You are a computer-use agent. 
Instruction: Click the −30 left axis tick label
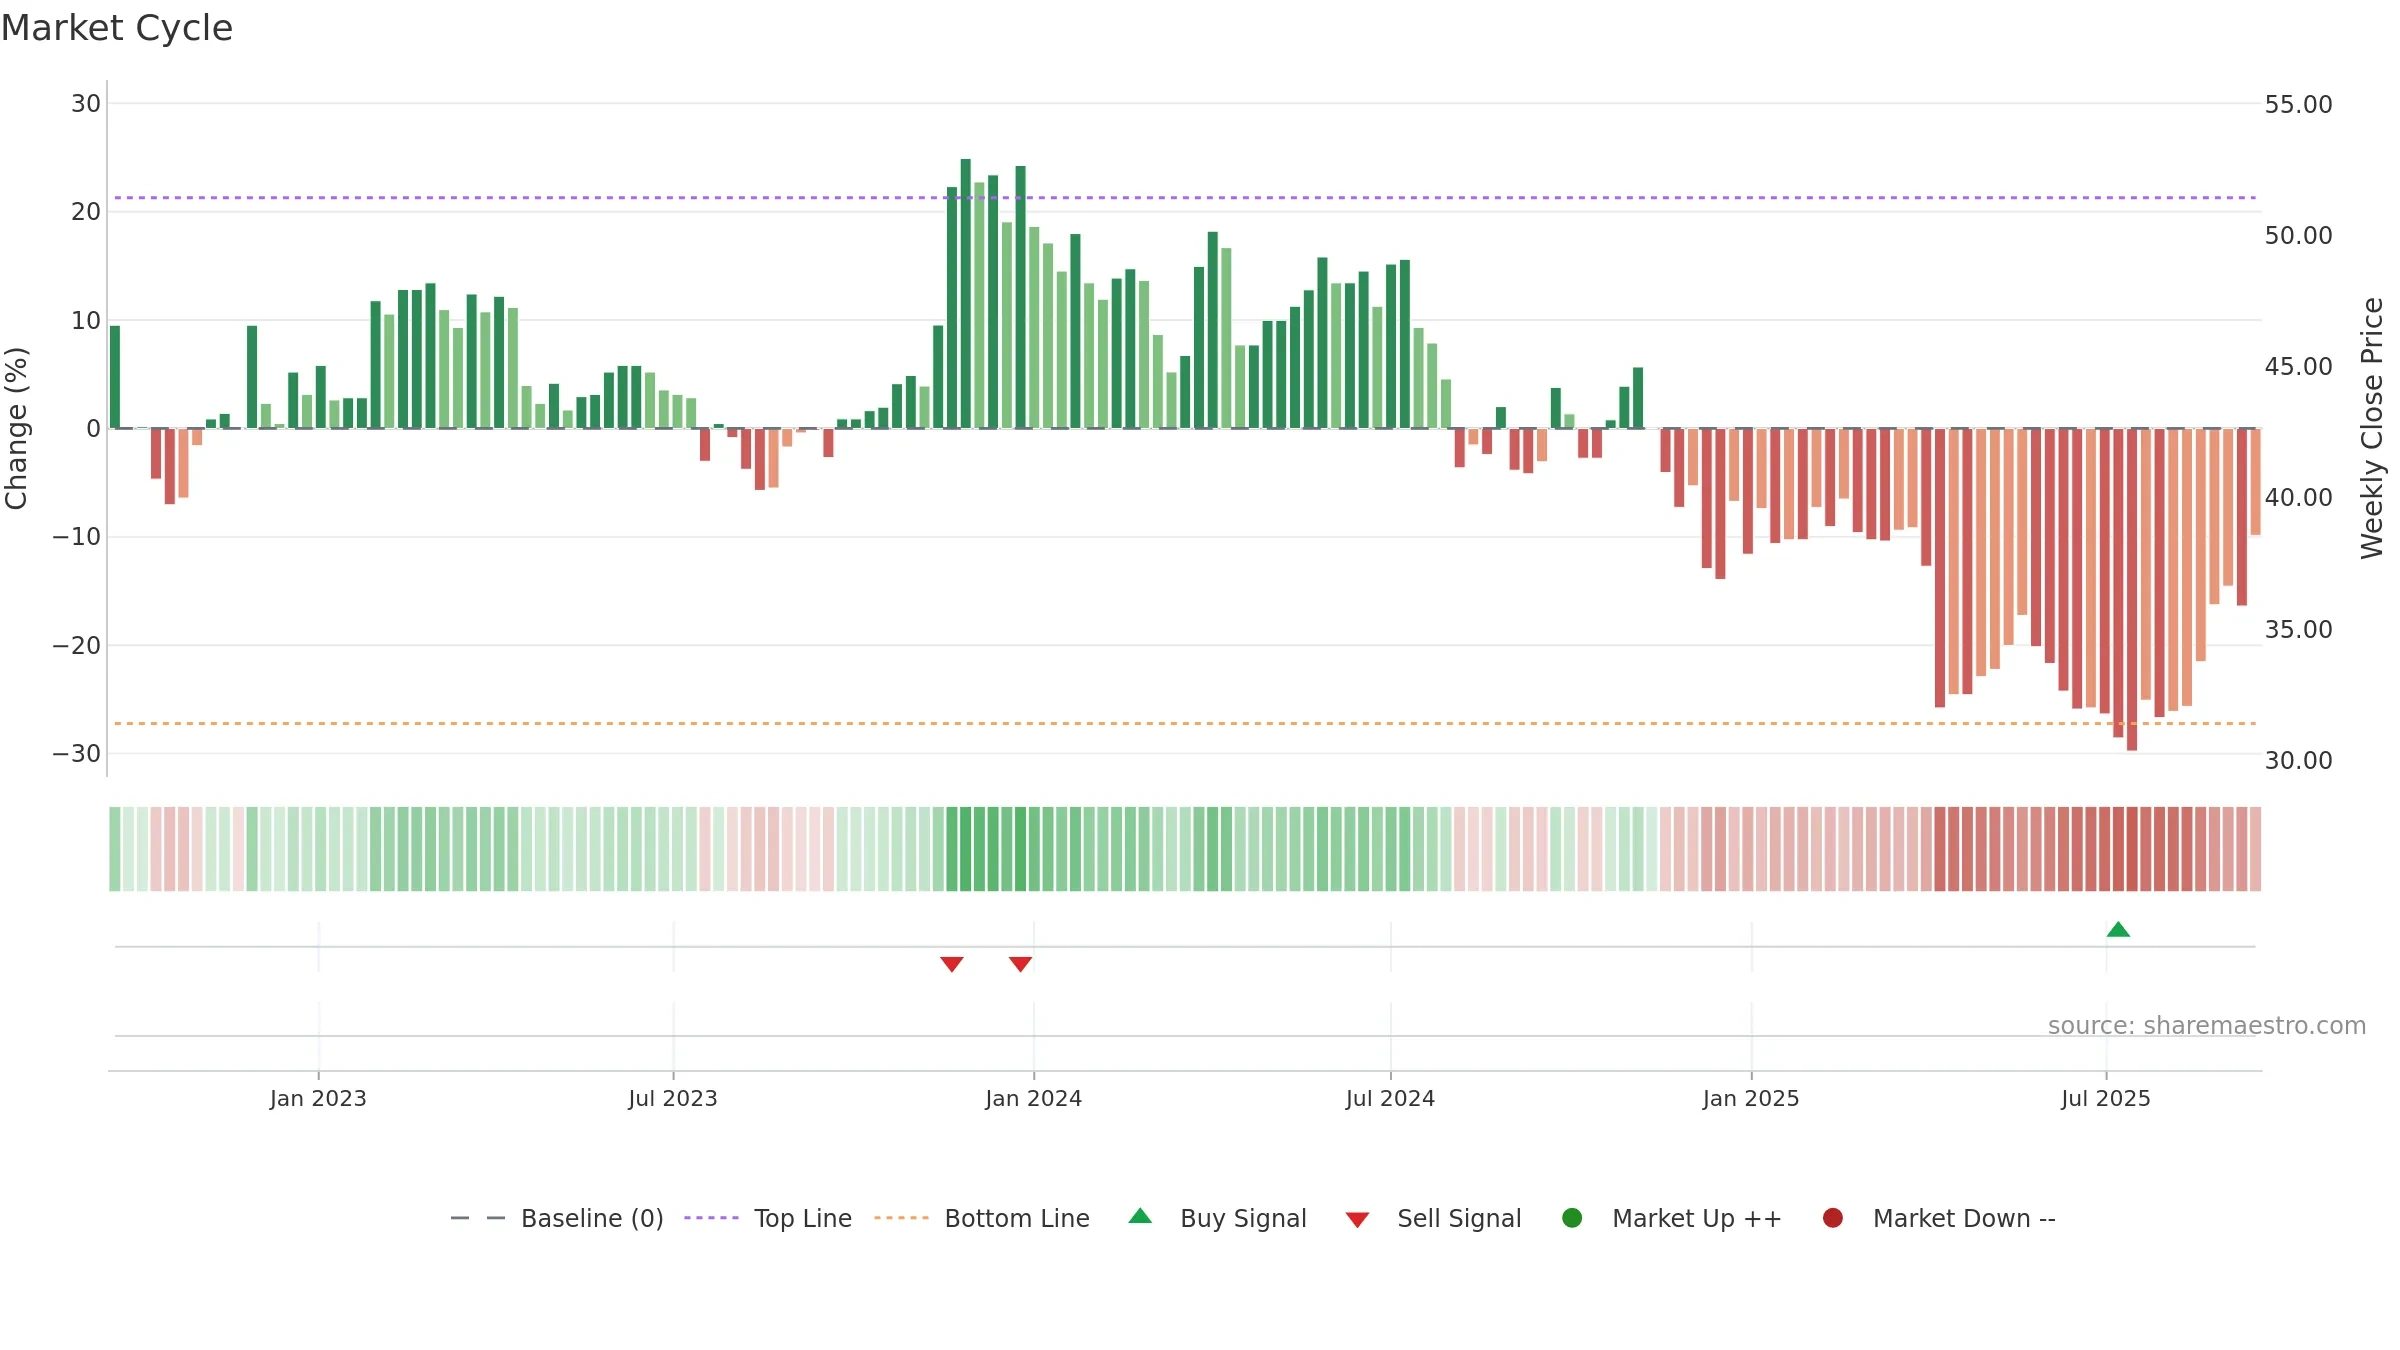(x=77, y=753)
